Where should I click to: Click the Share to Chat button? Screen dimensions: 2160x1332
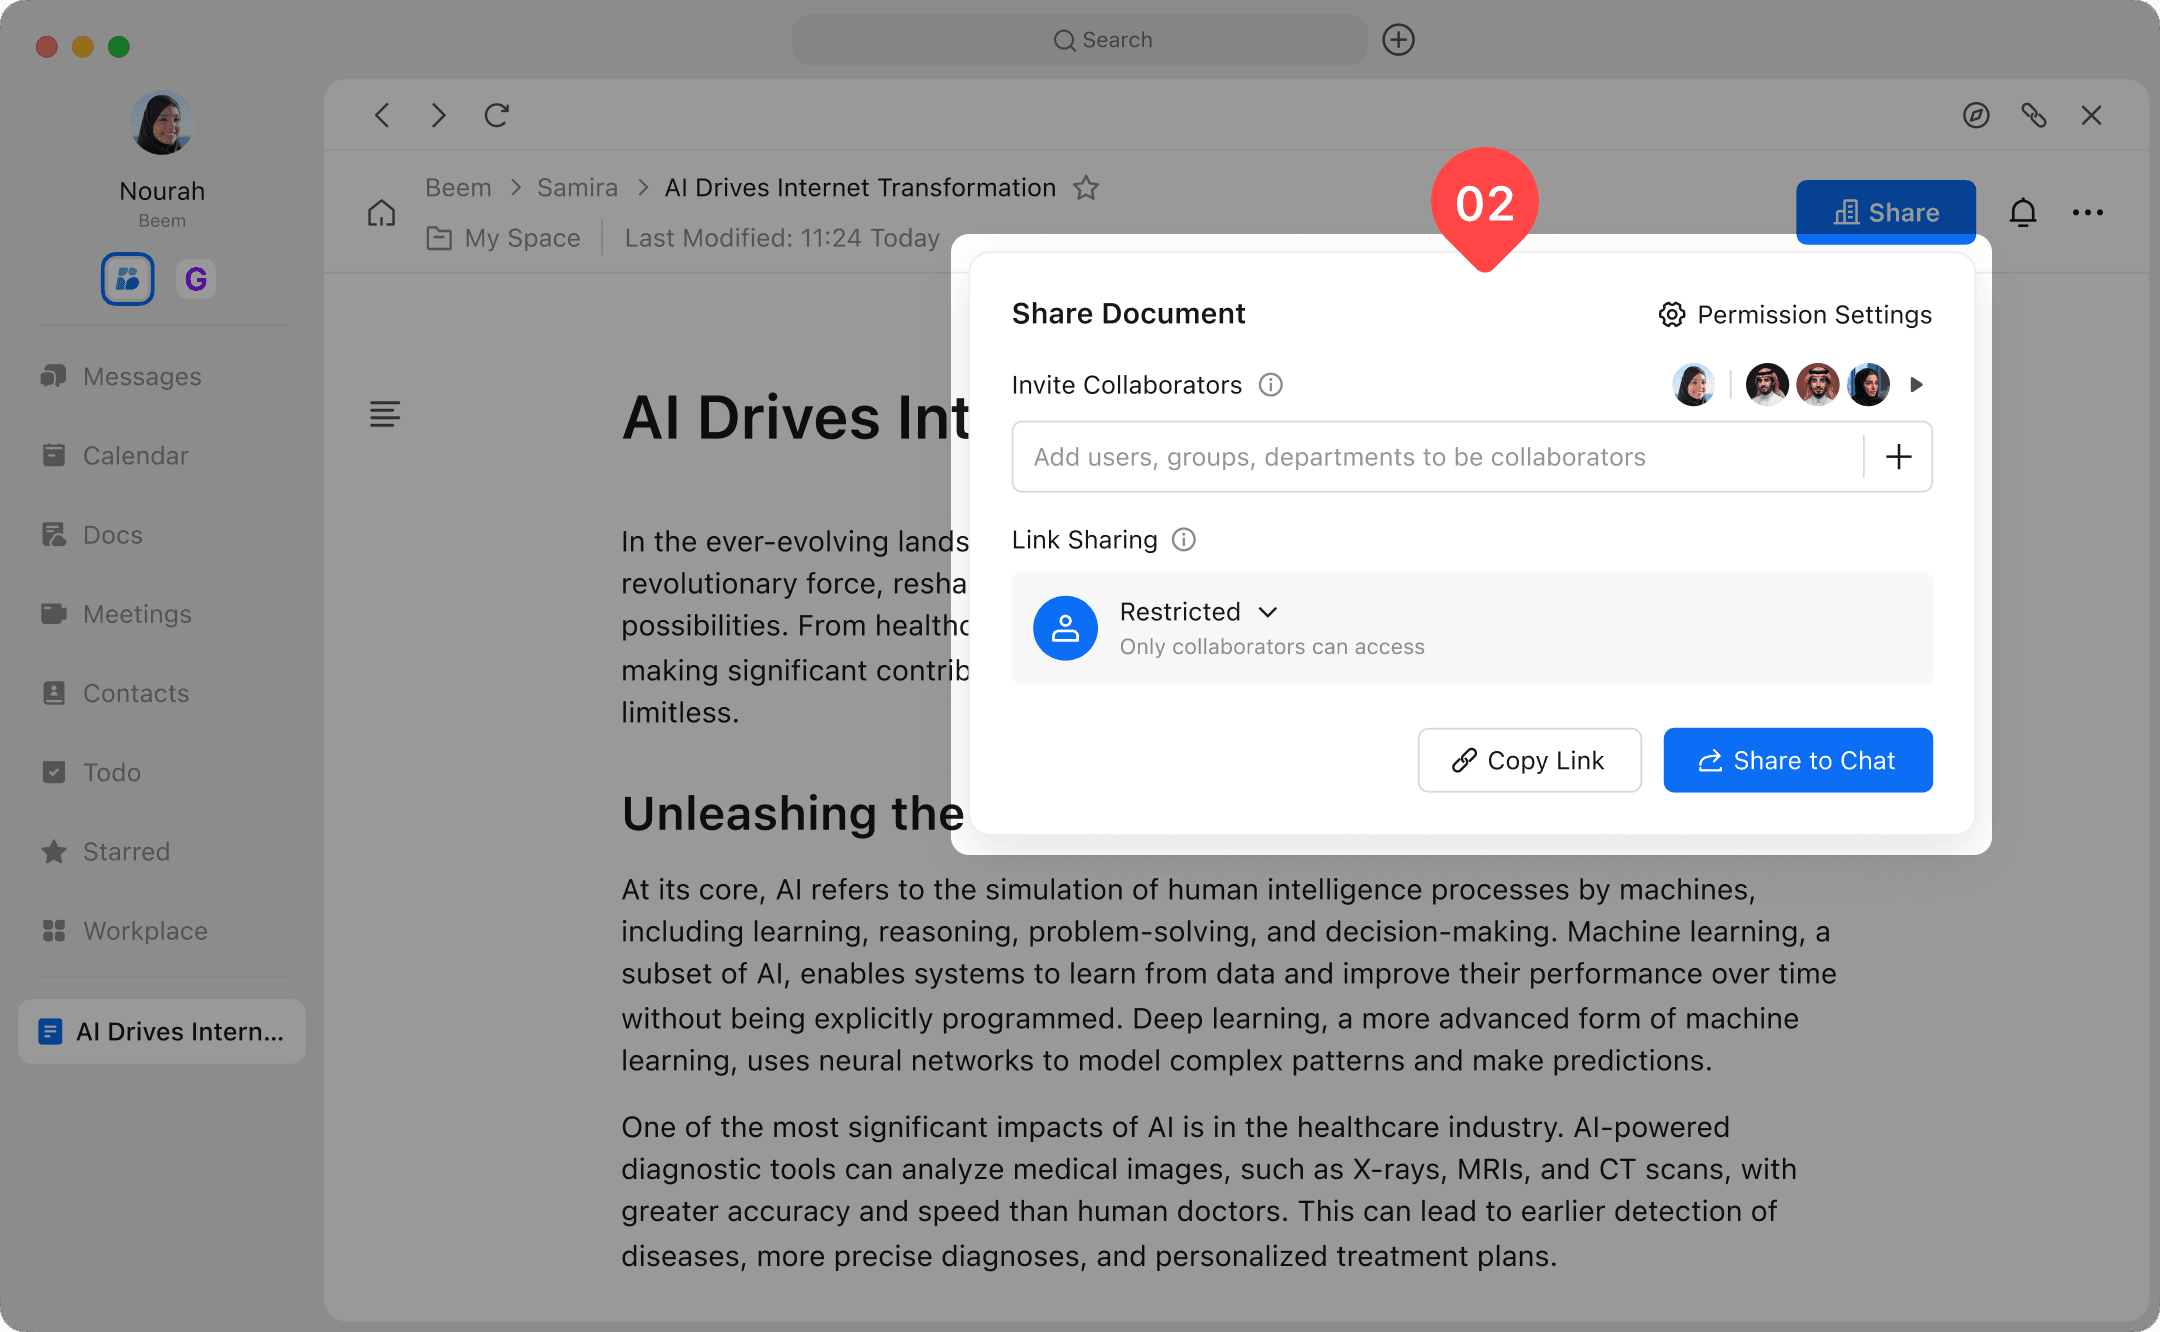[x=1797, y=760]
